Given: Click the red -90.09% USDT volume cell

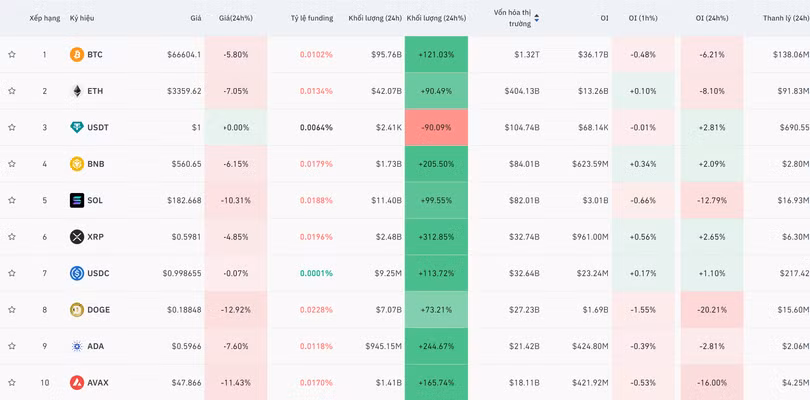Looking at the screenshot, I should click(x=436, y=127).
